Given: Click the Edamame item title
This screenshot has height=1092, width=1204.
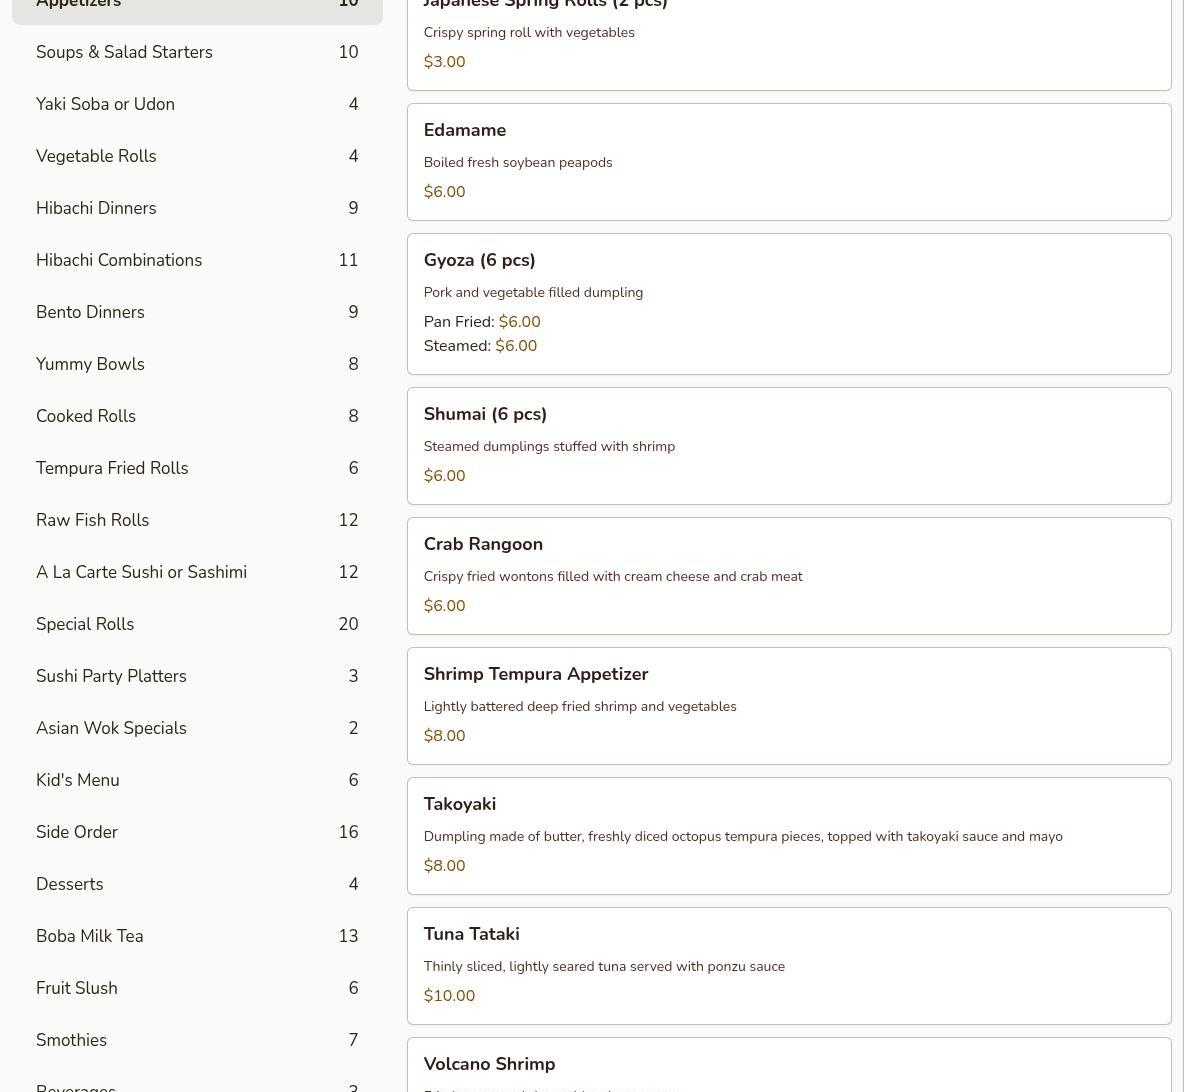Looking at the screenshot, I should point(464,130).
